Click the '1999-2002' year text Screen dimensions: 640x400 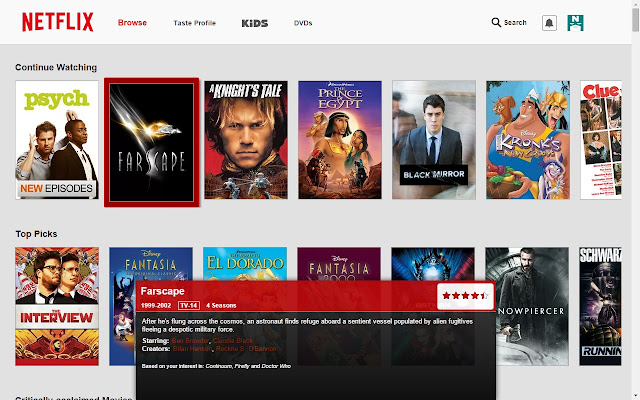pyautogui.click(x=156, y=305)
